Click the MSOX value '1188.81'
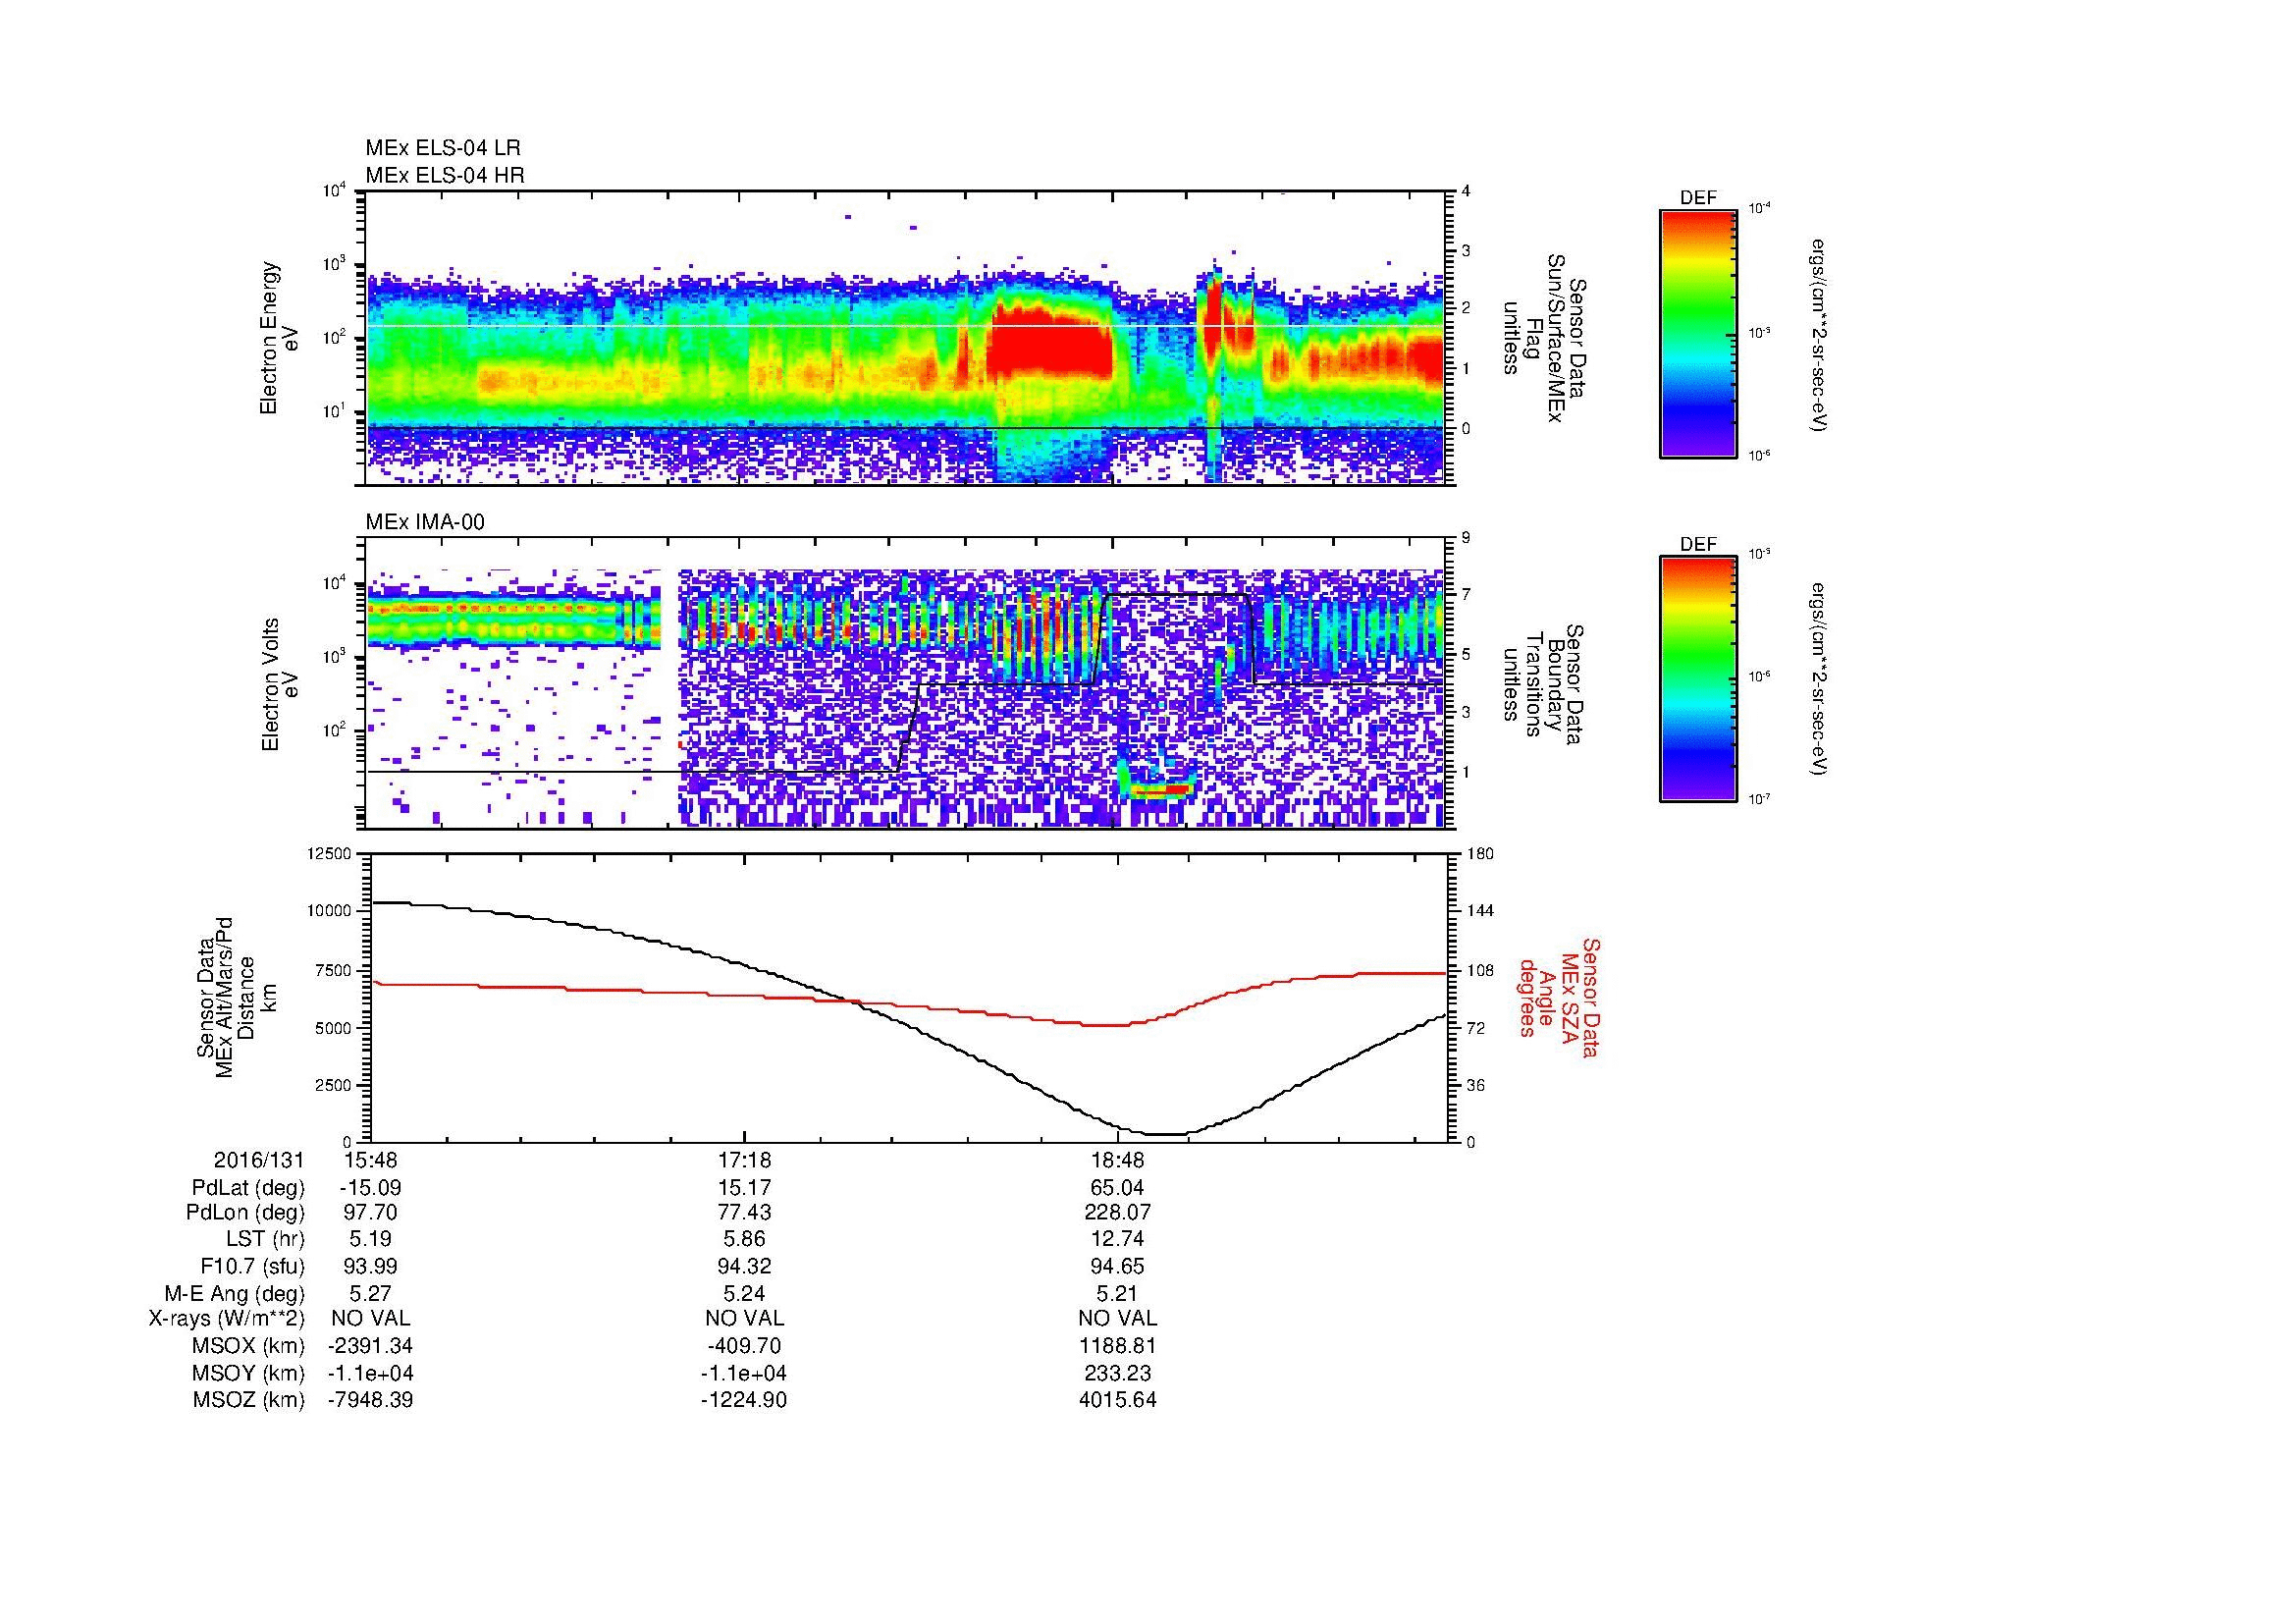 tap(1117, 1347)
